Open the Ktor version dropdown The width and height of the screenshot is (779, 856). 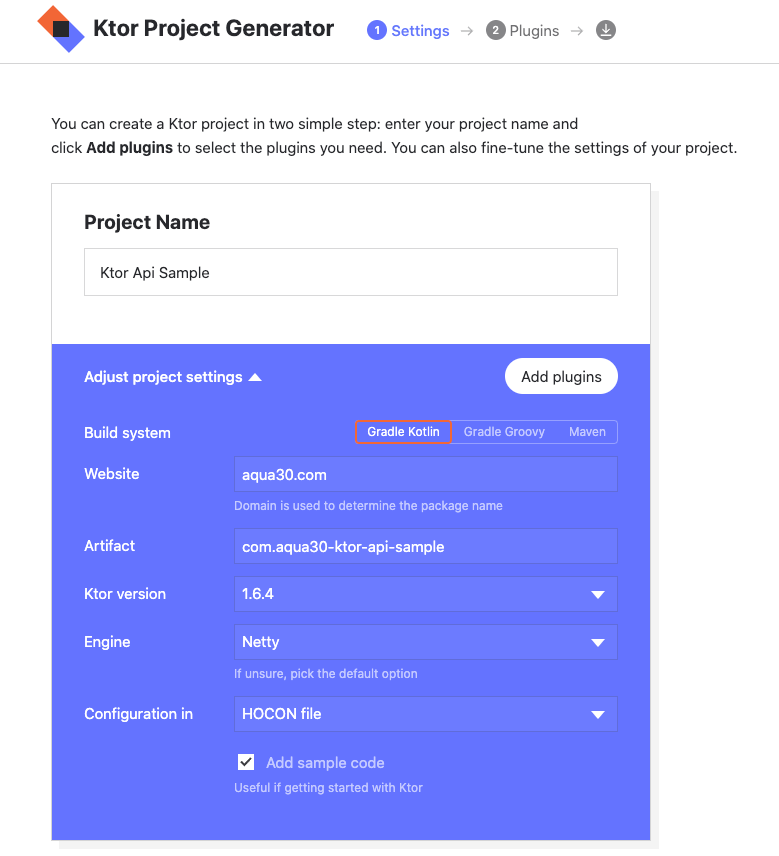(425, 594)
